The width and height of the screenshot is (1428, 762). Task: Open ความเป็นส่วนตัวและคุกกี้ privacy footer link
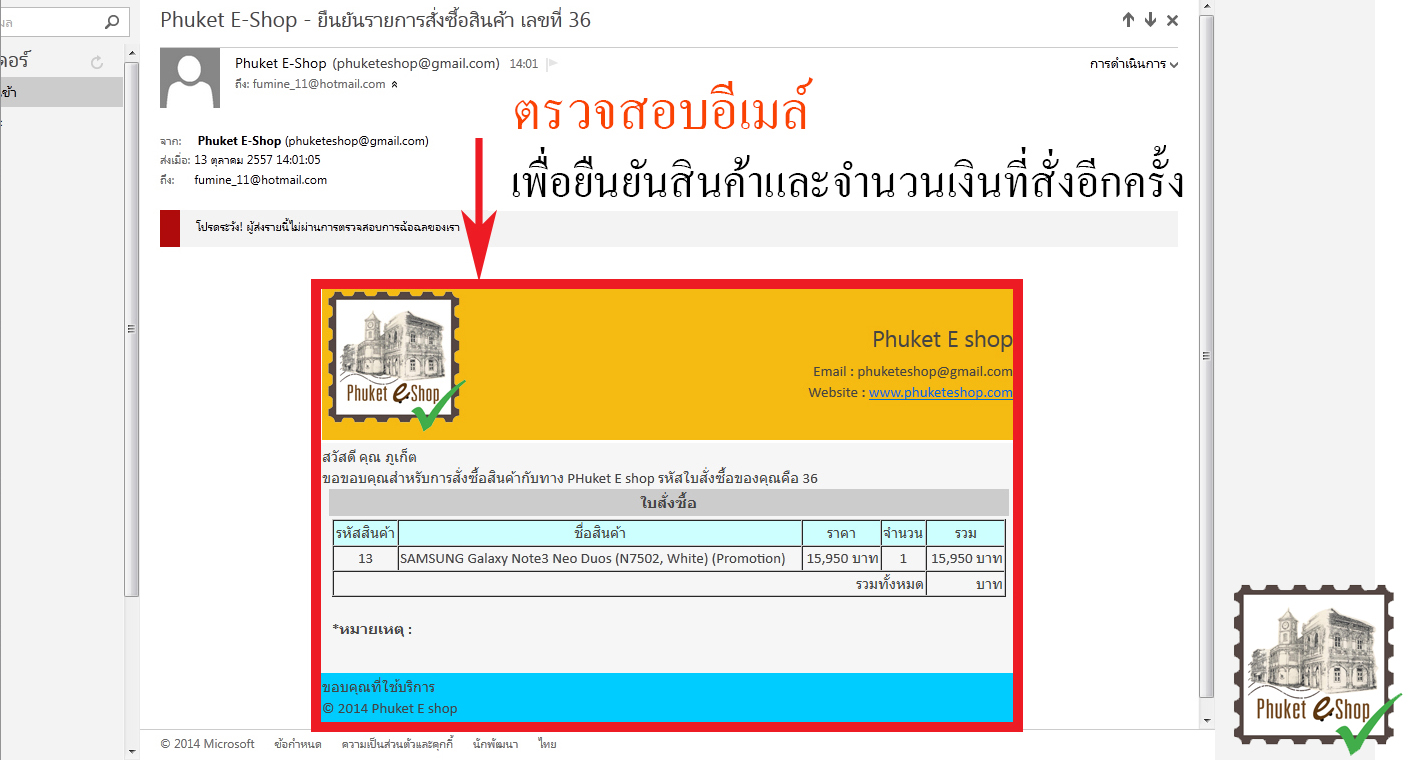click(398, 744)
